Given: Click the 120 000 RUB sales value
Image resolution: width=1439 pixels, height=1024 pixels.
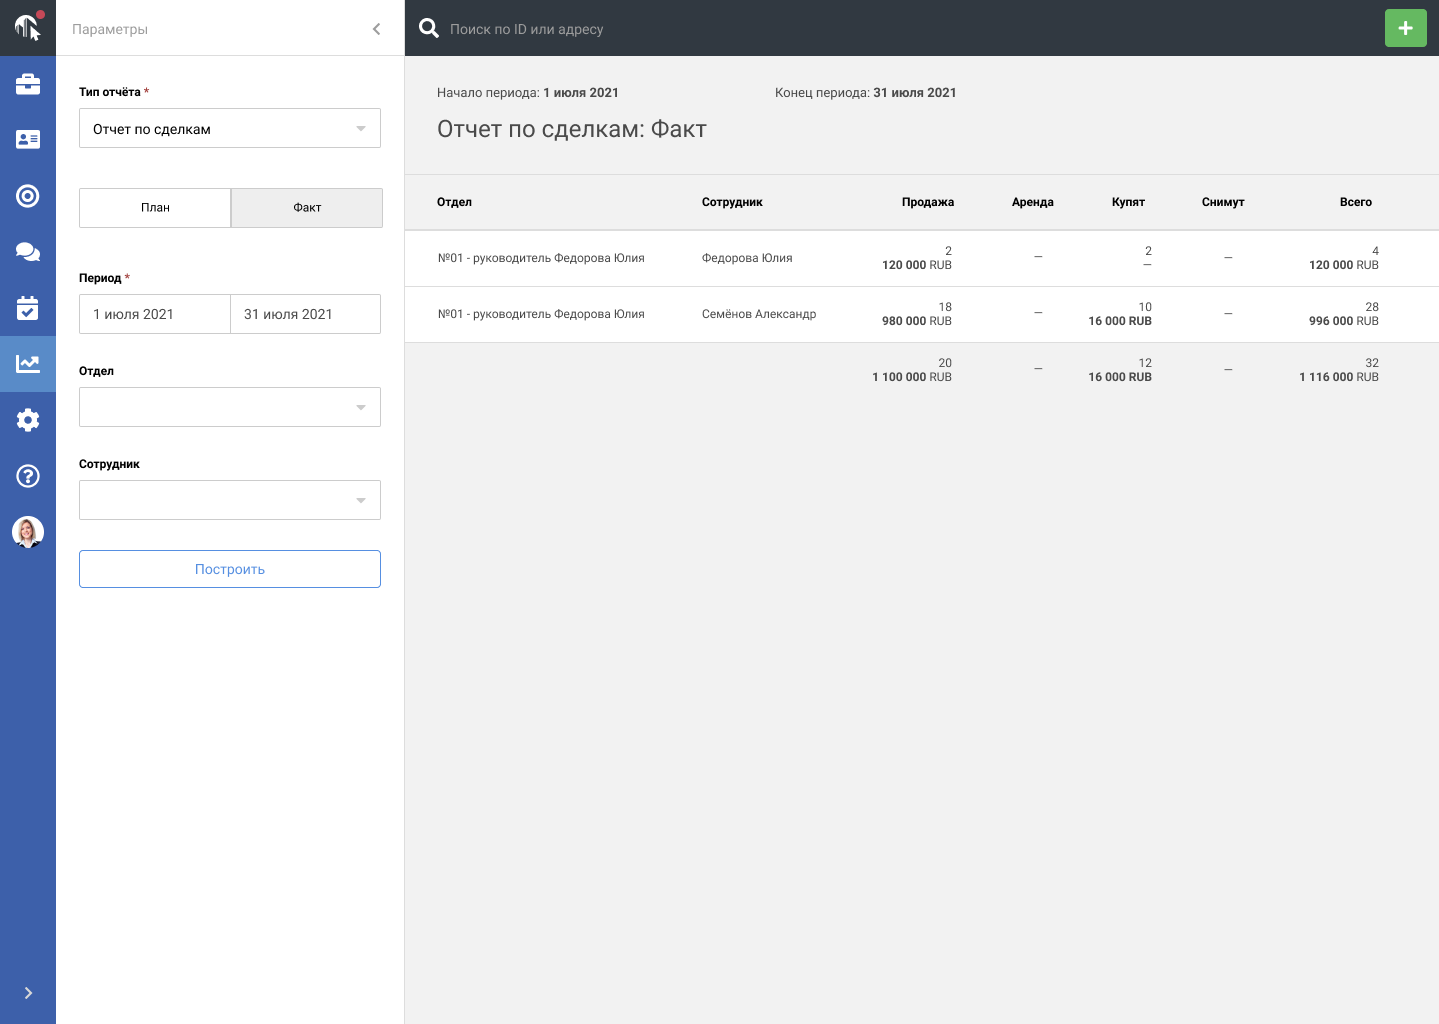Looking at the screenshot, I should (x=917, y=265).
